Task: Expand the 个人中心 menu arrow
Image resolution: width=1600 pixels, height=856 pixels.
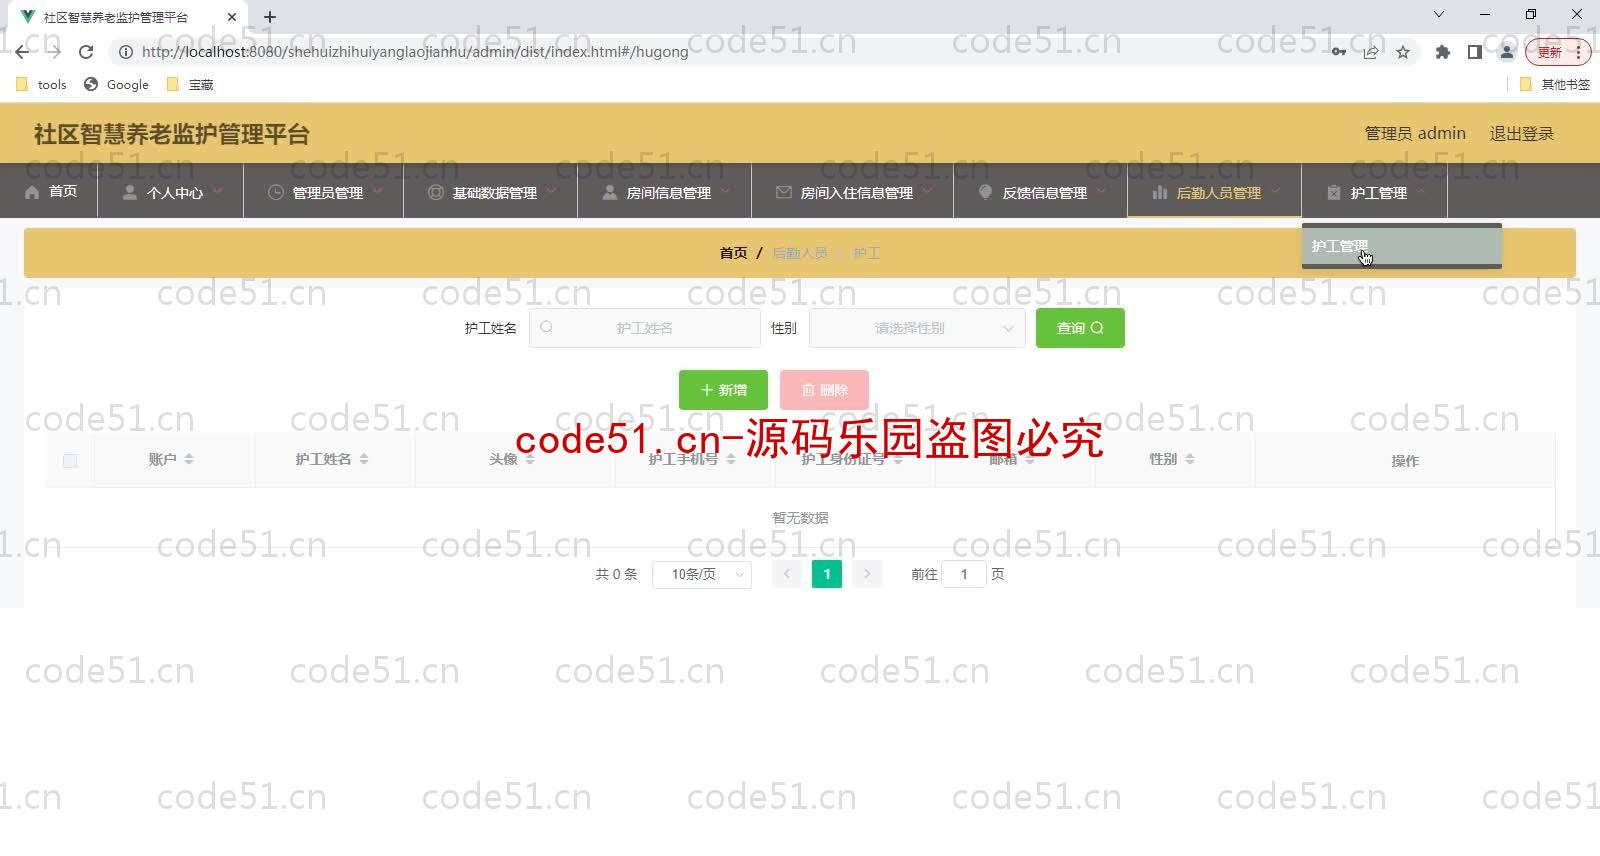Action: [217, 191]
